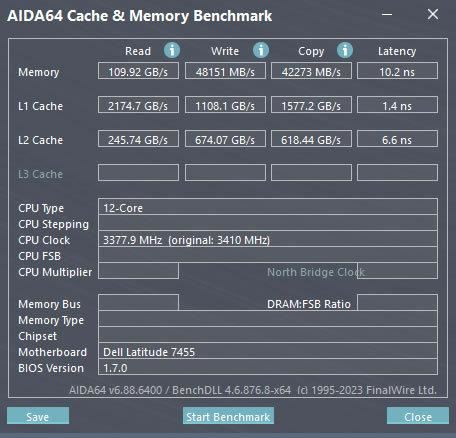
Task: Click the empty DRAM:FSB Ratio box
Action: (x=397, y=302)
